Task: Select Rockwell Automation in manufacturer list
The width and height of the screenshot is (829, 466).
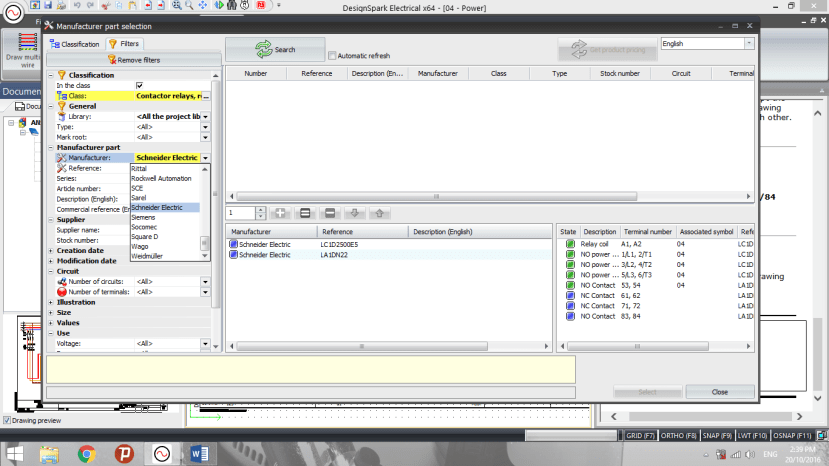Action: [x=165, y=178]
